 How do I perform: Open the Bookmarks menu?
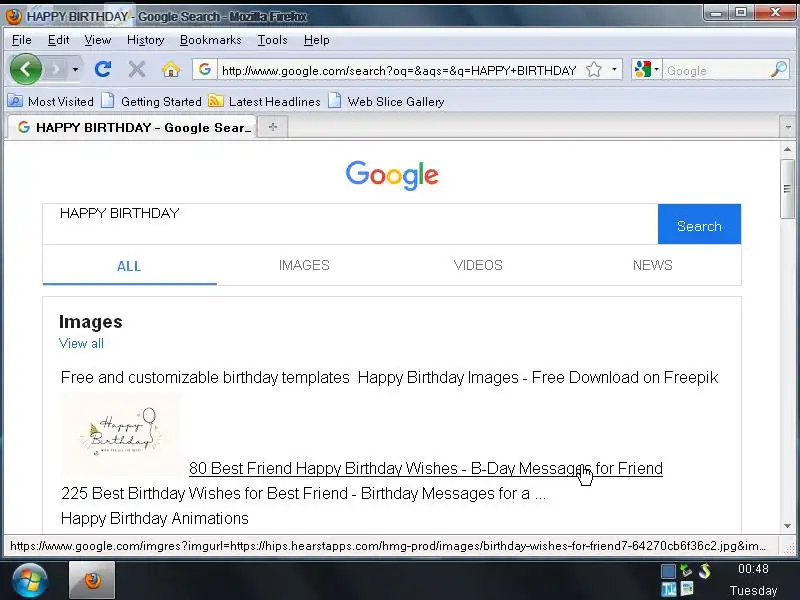coord(211,40)
